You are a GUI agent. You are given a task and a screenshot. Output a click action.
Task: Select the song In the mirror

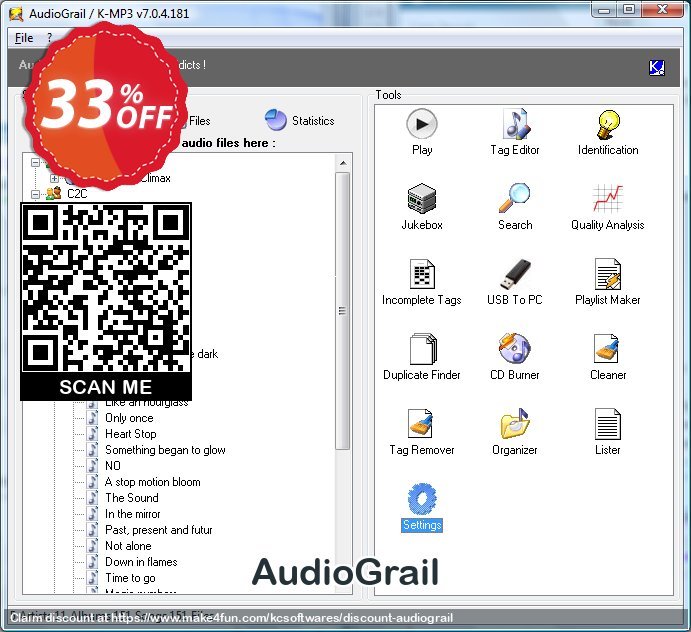coord(133,514)
